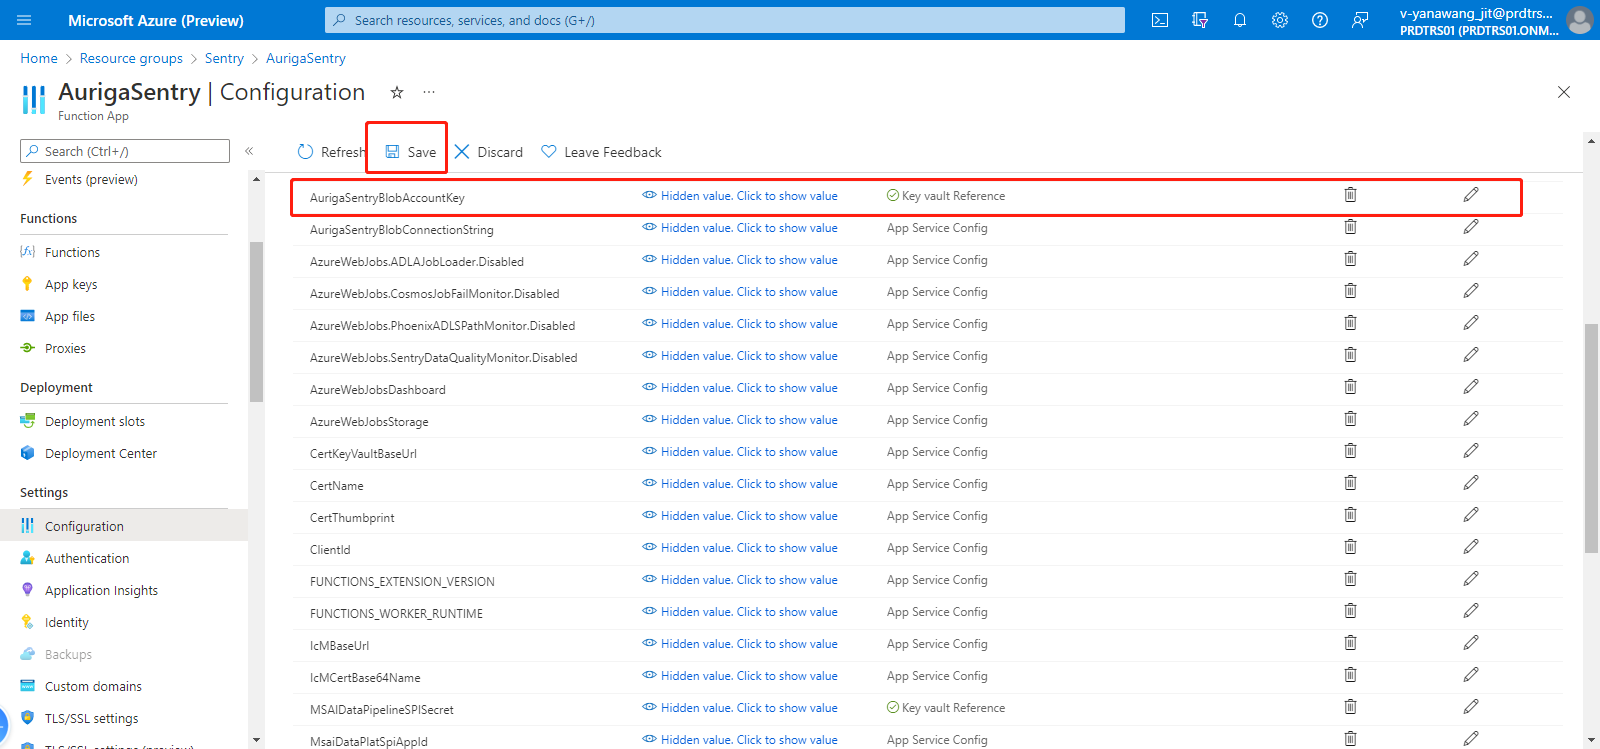This screenshot has width=1600, height=749.
Task: Edit the AzureWebJobsStorage setting
Action: point(1471,419)
